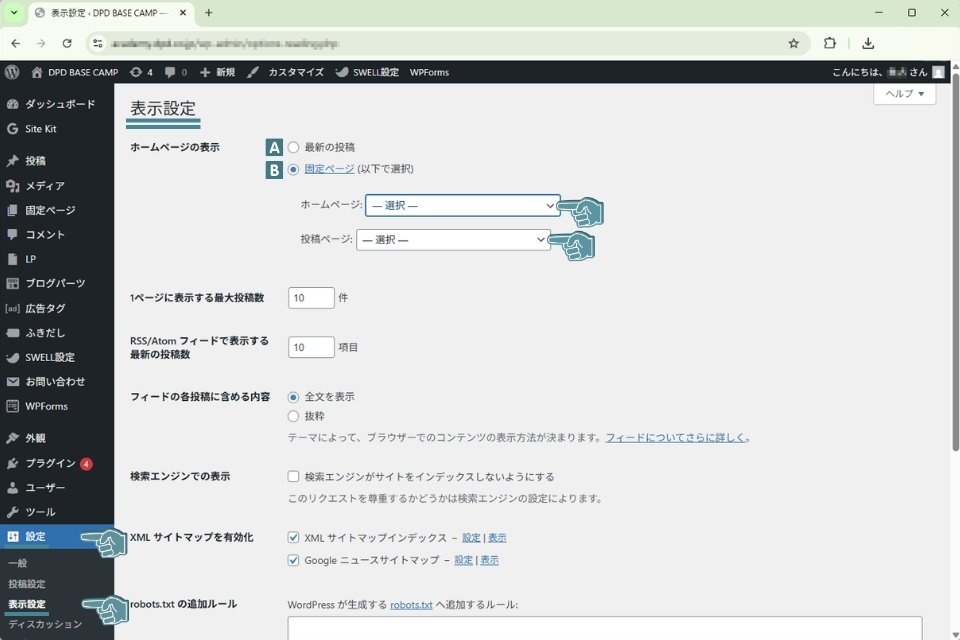Click the WordPress logo icon in admin bar
Screen dimensions: 960x640
point(12,72)
